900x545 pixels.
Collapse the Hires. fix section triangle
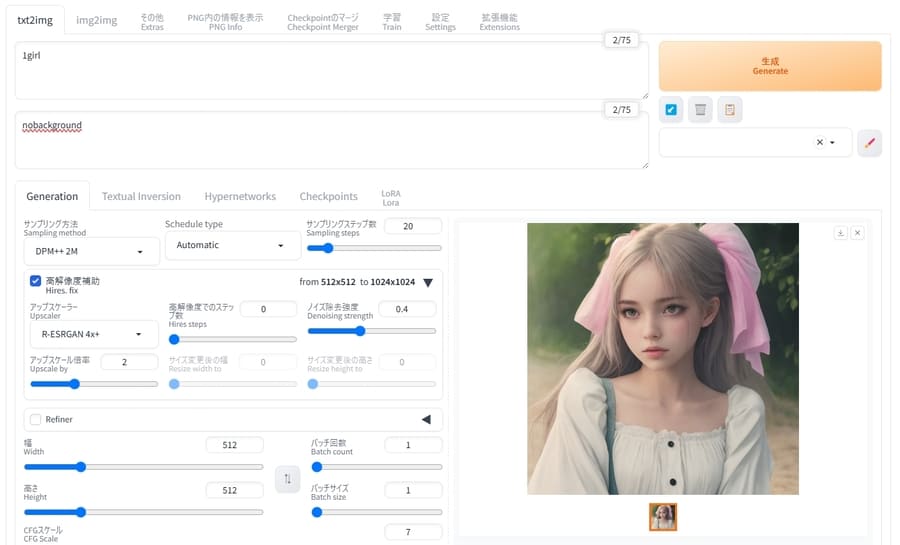[x=428, y=282]
